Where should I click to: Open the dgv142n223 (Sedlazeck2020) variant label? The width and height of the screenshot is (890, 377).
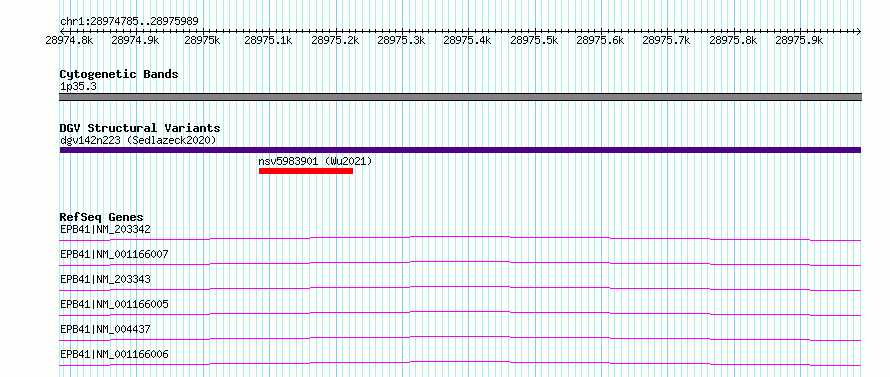(138, 140)
